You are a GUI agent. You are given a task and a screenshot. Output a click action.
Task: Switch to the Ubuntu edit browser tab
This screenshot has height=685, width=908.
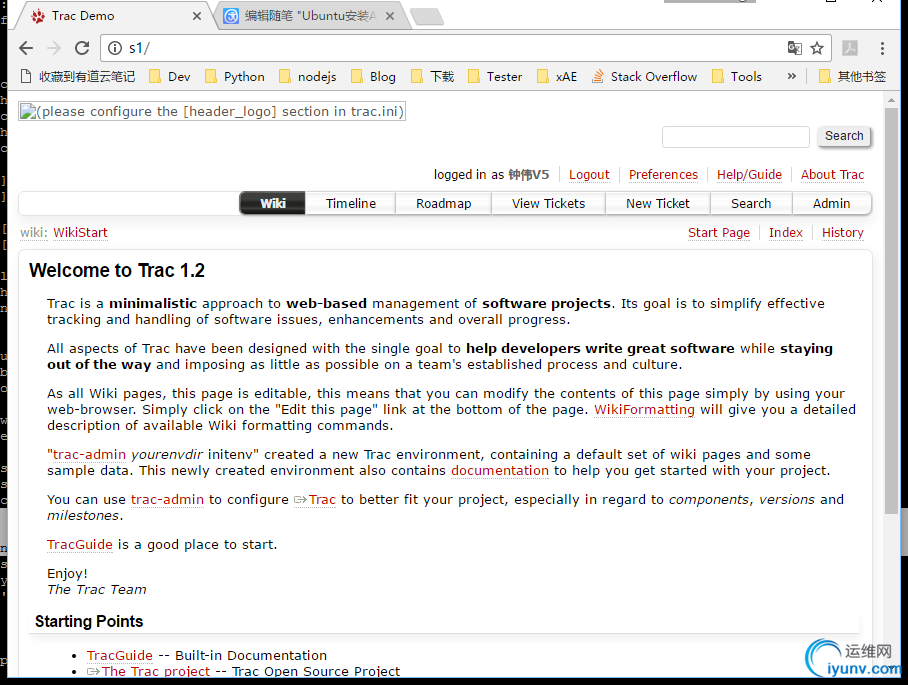pos(310,16)
